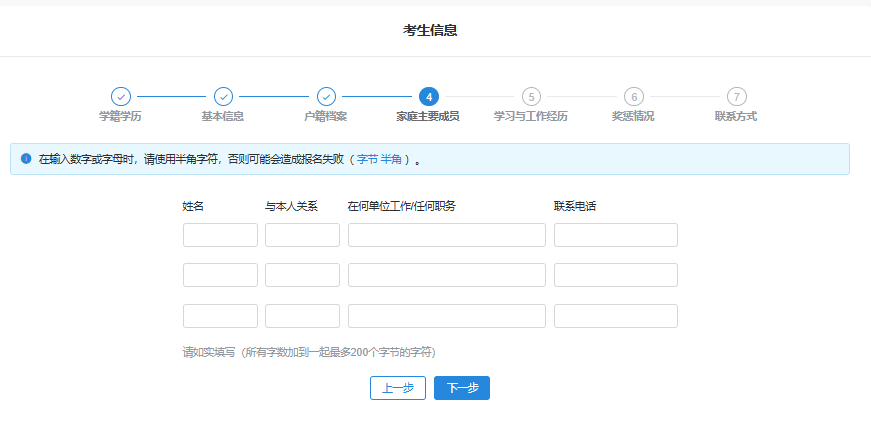Click the 与本人关系 column header
Screen dimensions: 871x424
tap(291, 207)
